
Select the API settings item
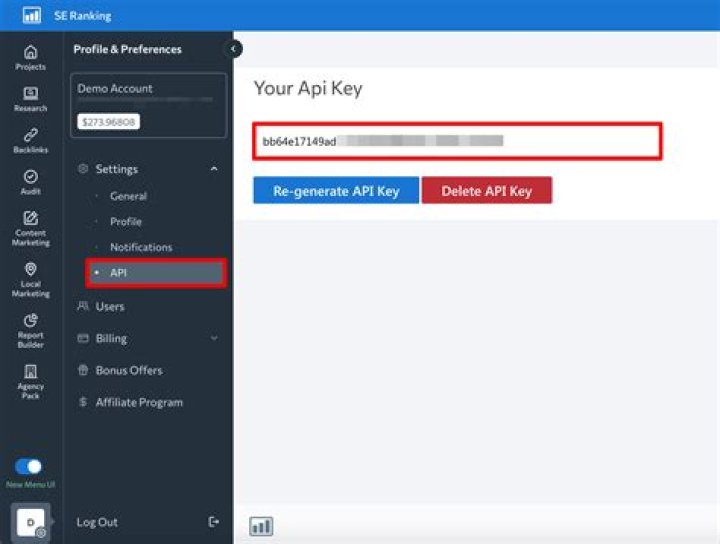[x=156, y=273]
